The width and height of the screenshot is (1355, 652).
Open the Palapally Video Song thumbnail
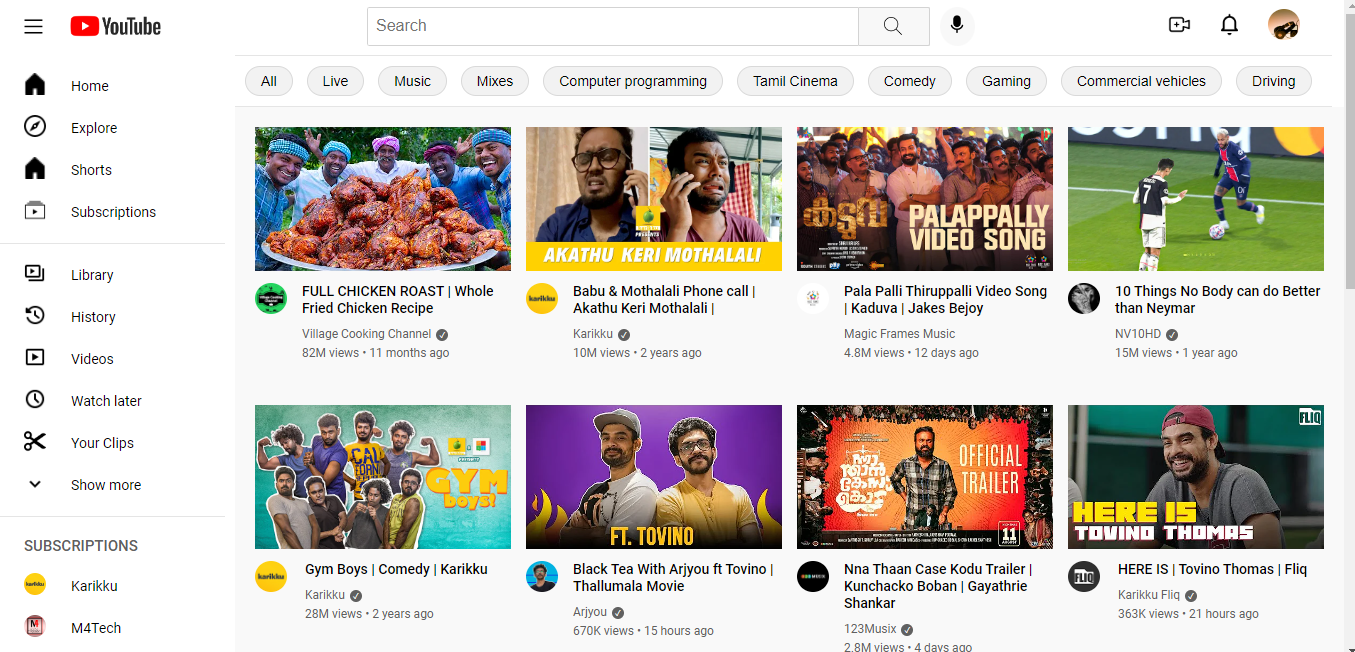(x=925, y=199)
